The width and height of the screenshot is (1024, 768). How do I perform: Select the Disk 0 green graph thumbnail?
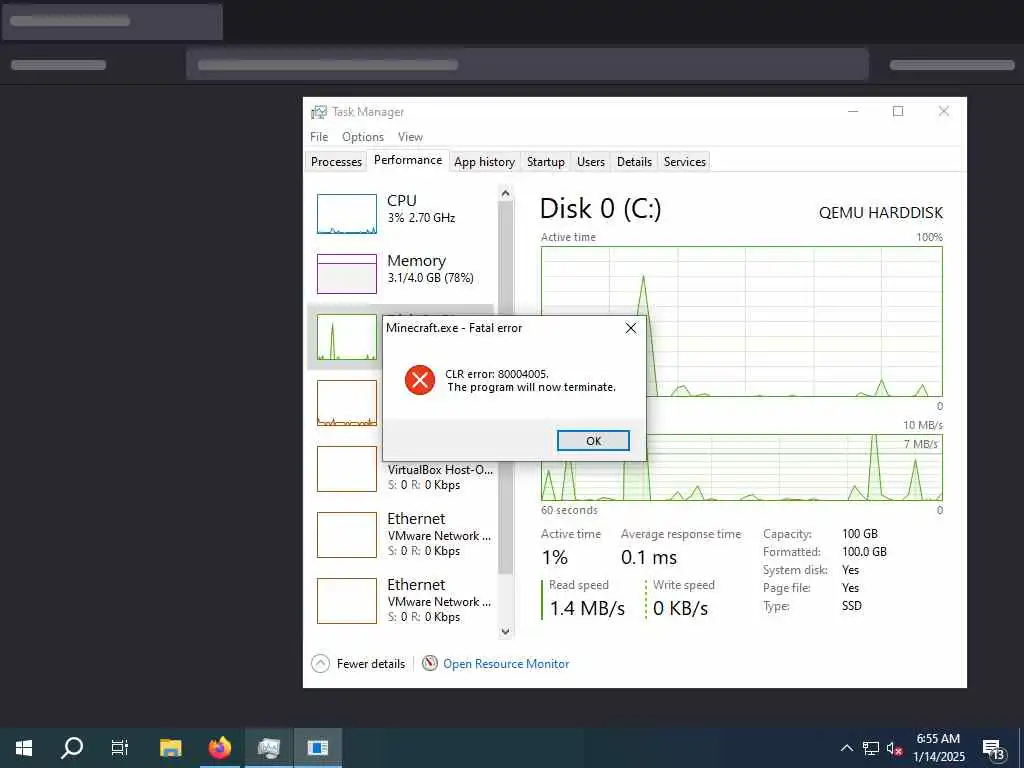(x=347, y=337)
